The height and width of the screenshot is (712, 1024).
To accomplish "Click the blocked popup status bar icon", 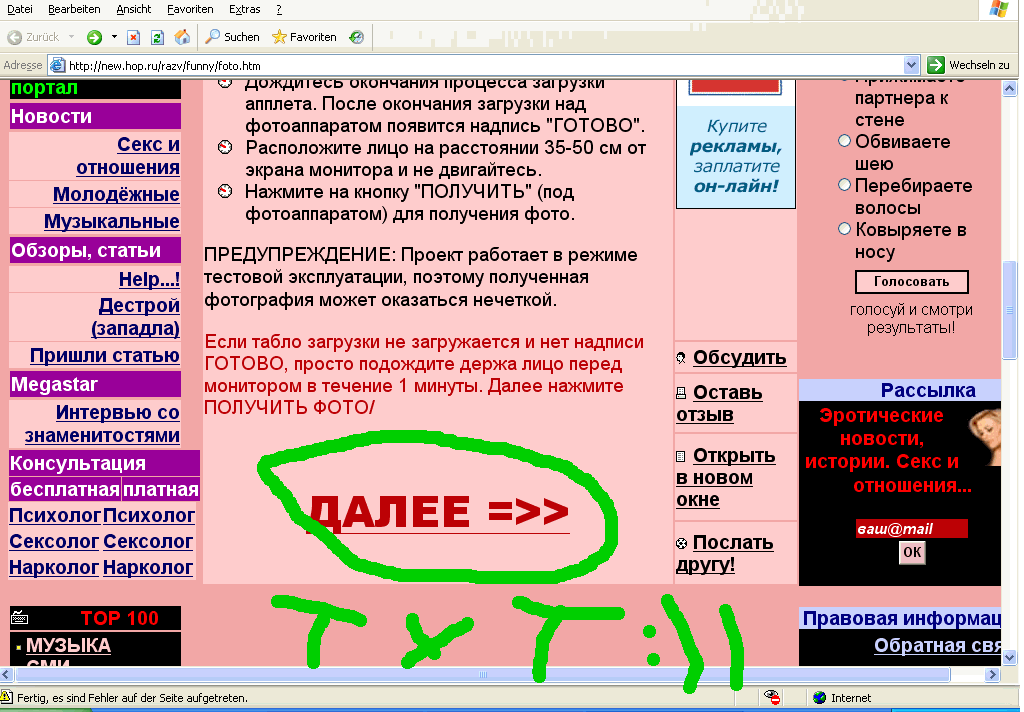I will [x=771, y=698].
